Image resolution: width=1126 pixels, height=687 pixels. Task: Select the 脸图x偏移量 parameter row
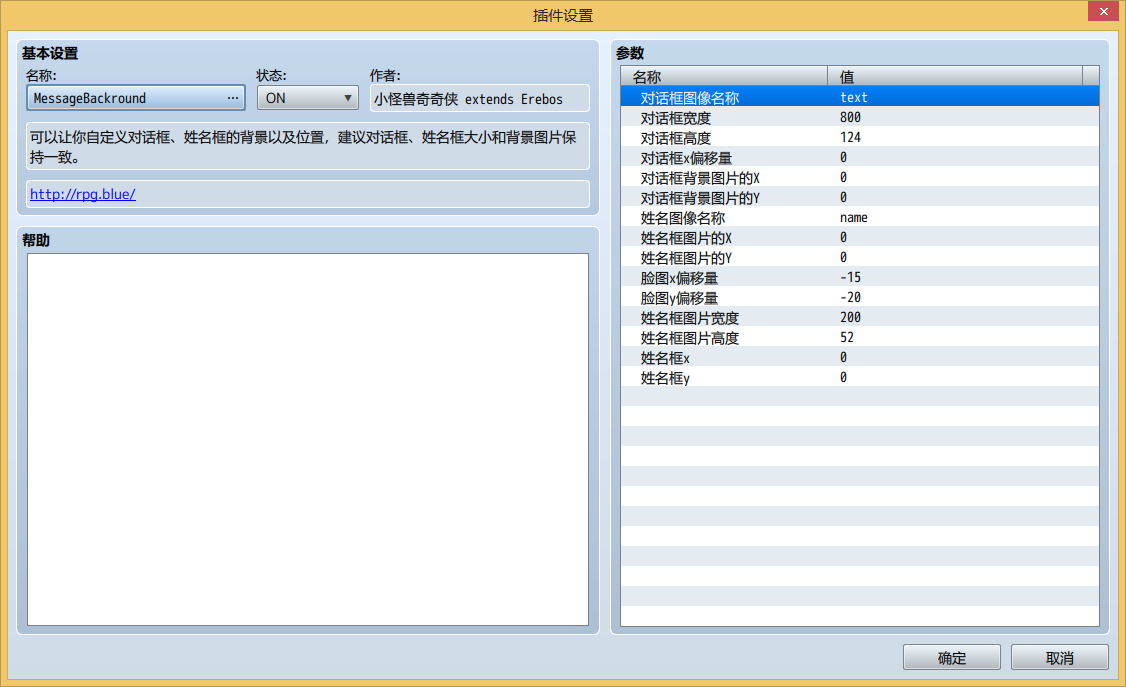click(x=860, y=278)
